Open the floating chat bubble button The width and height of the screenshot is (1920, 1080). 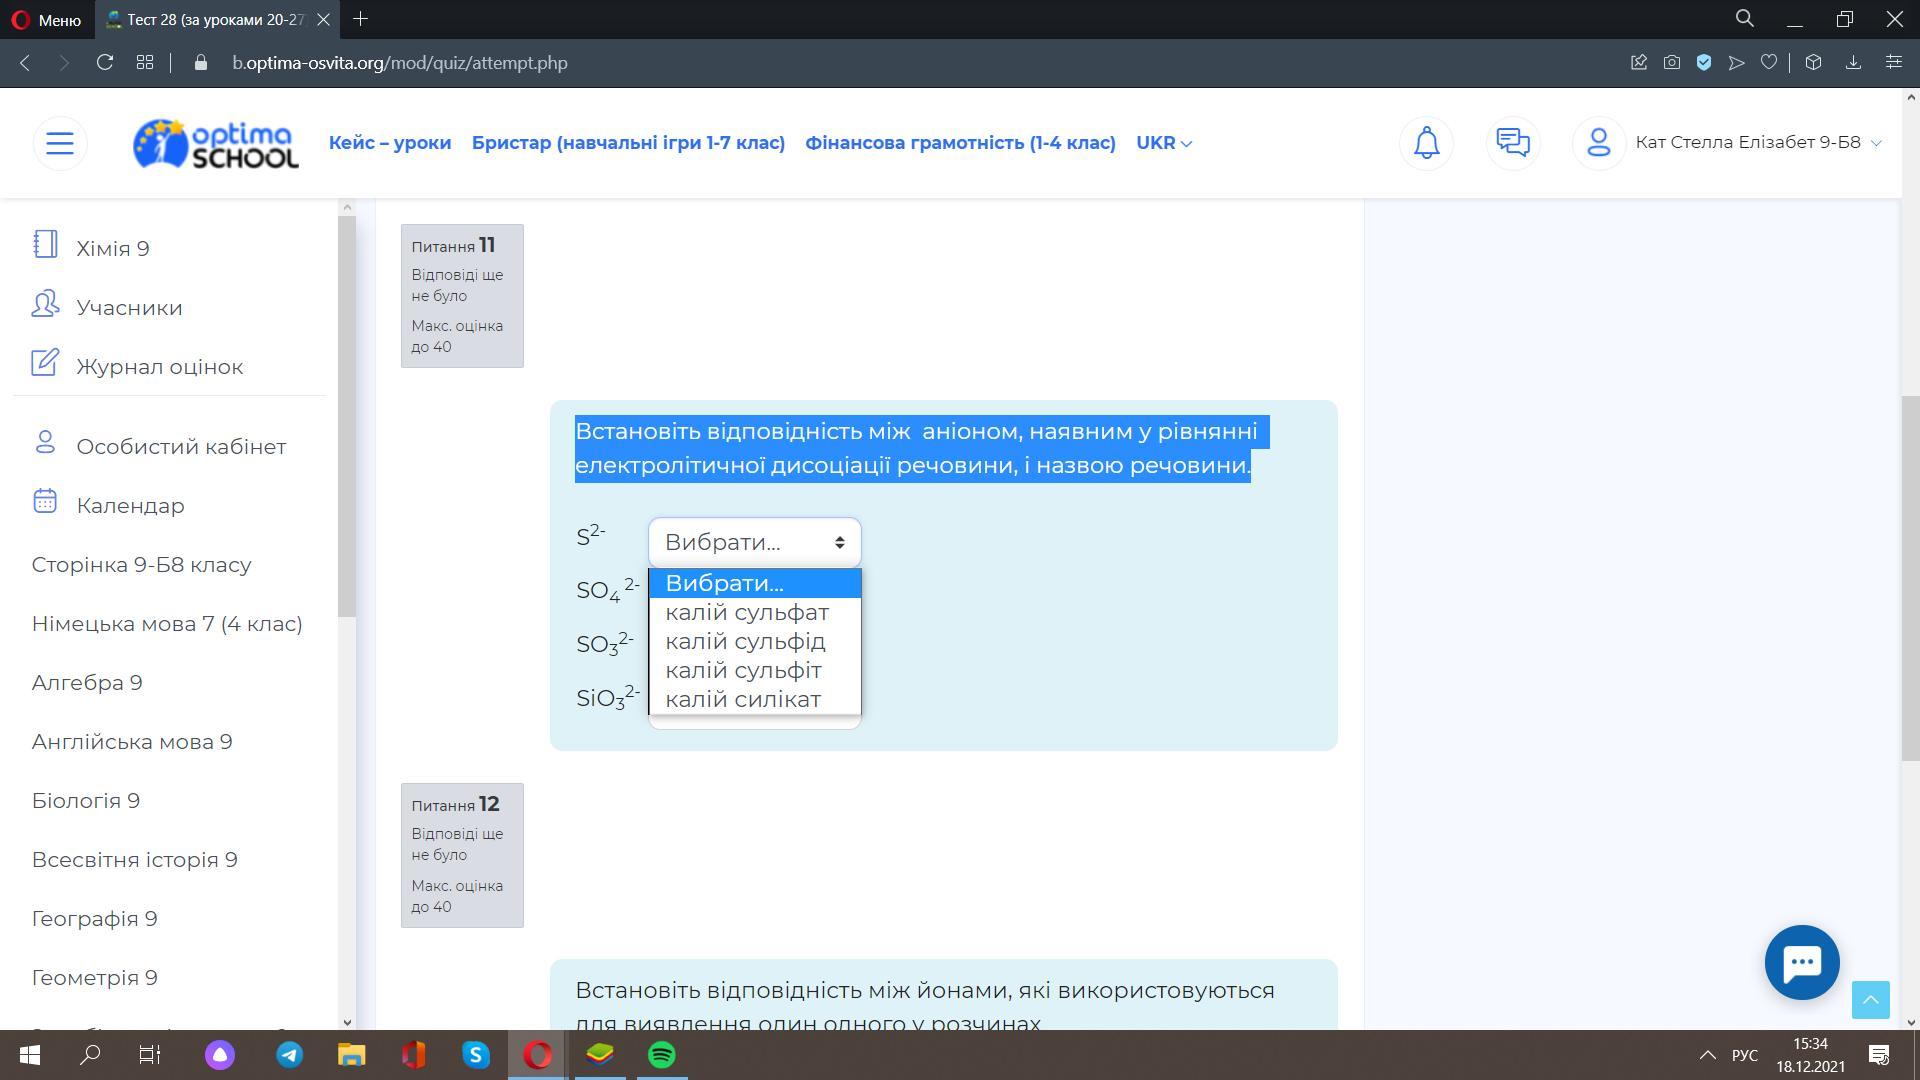[x=1802, y=962]
